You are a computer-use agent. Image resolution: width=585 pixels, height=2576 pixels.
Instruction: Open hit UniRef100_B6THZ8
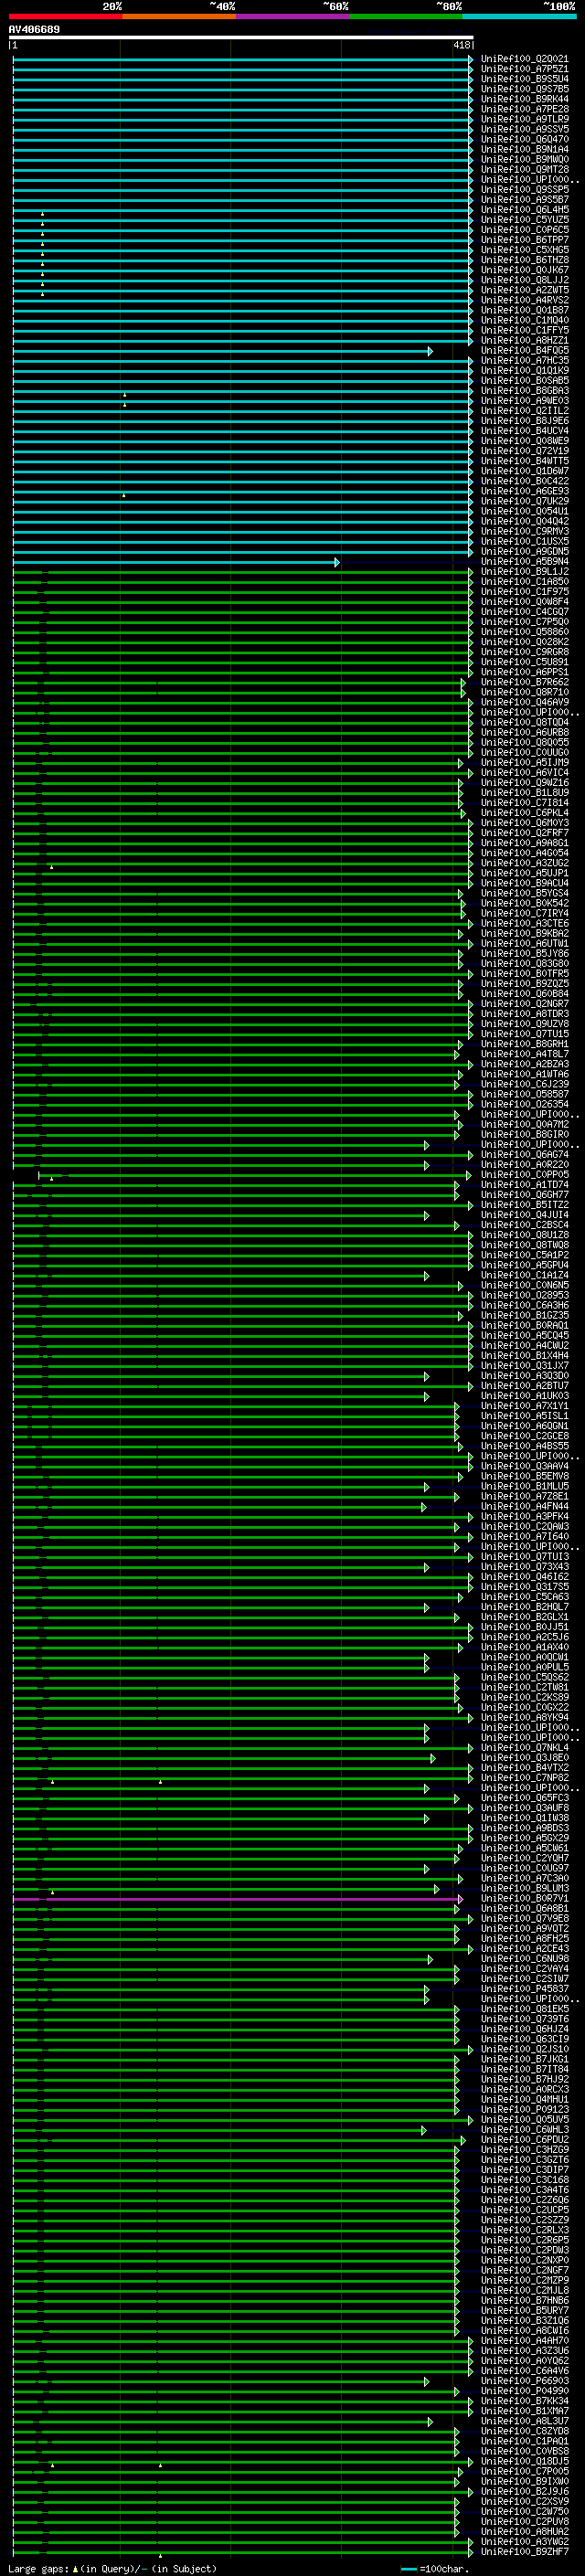tap(524, 260)
